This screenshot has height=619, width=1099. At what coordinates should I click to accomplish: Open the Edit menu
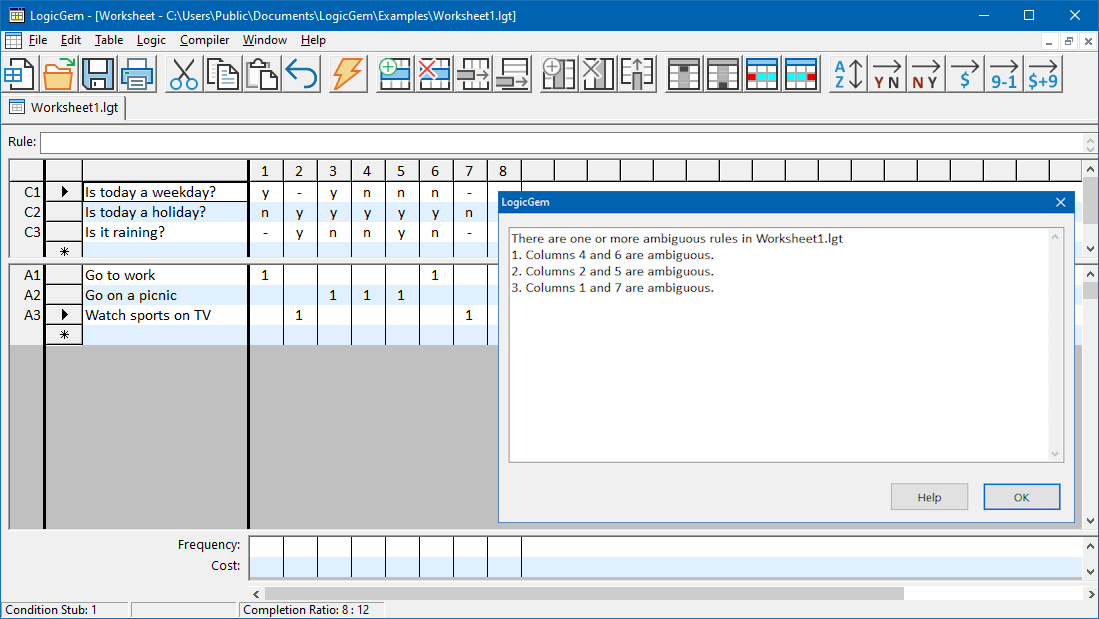71,40
